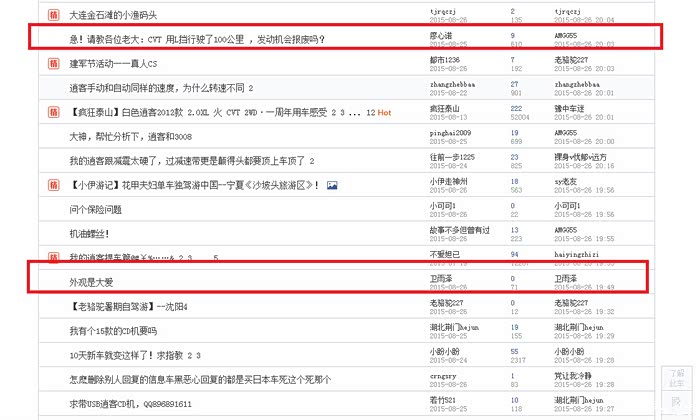
Task: Click reply count 23 on 减震太硬了 thread
Action: pos(514,157)
